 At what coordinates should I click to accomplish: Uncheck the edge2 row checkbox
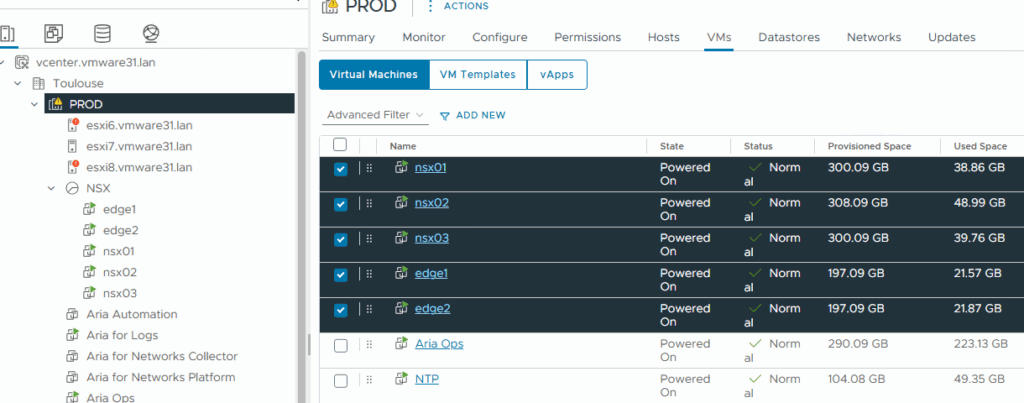pos(340,310)
